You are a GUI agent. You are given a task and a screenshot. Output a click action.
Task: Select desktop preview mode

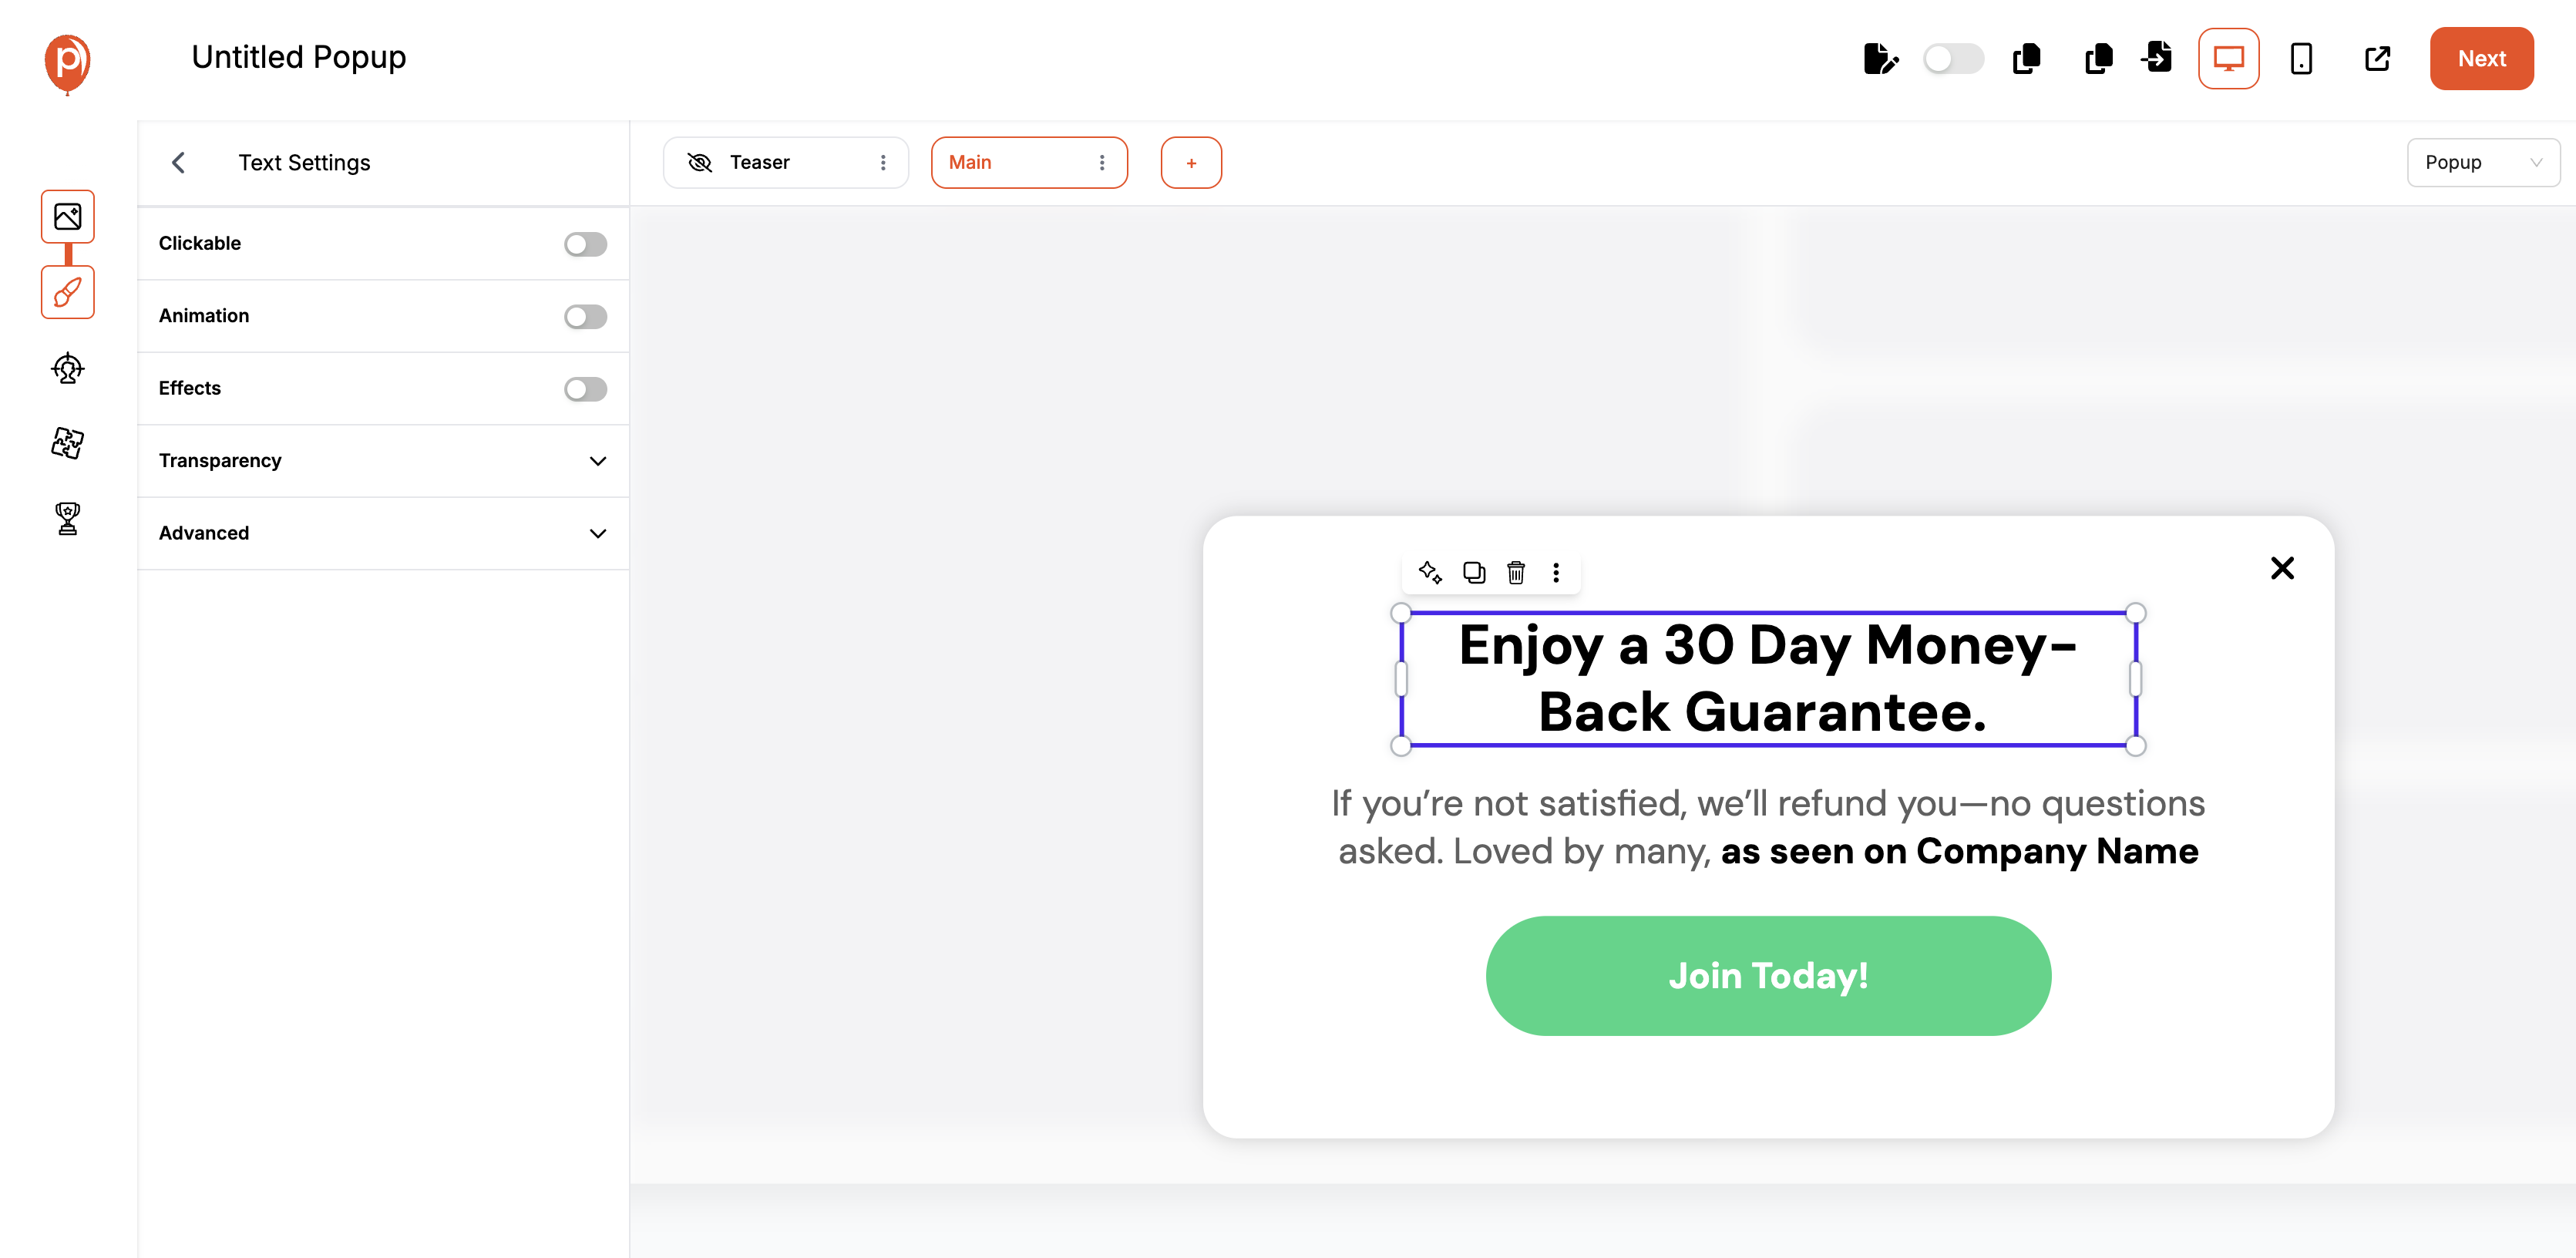pos(2228,59)
